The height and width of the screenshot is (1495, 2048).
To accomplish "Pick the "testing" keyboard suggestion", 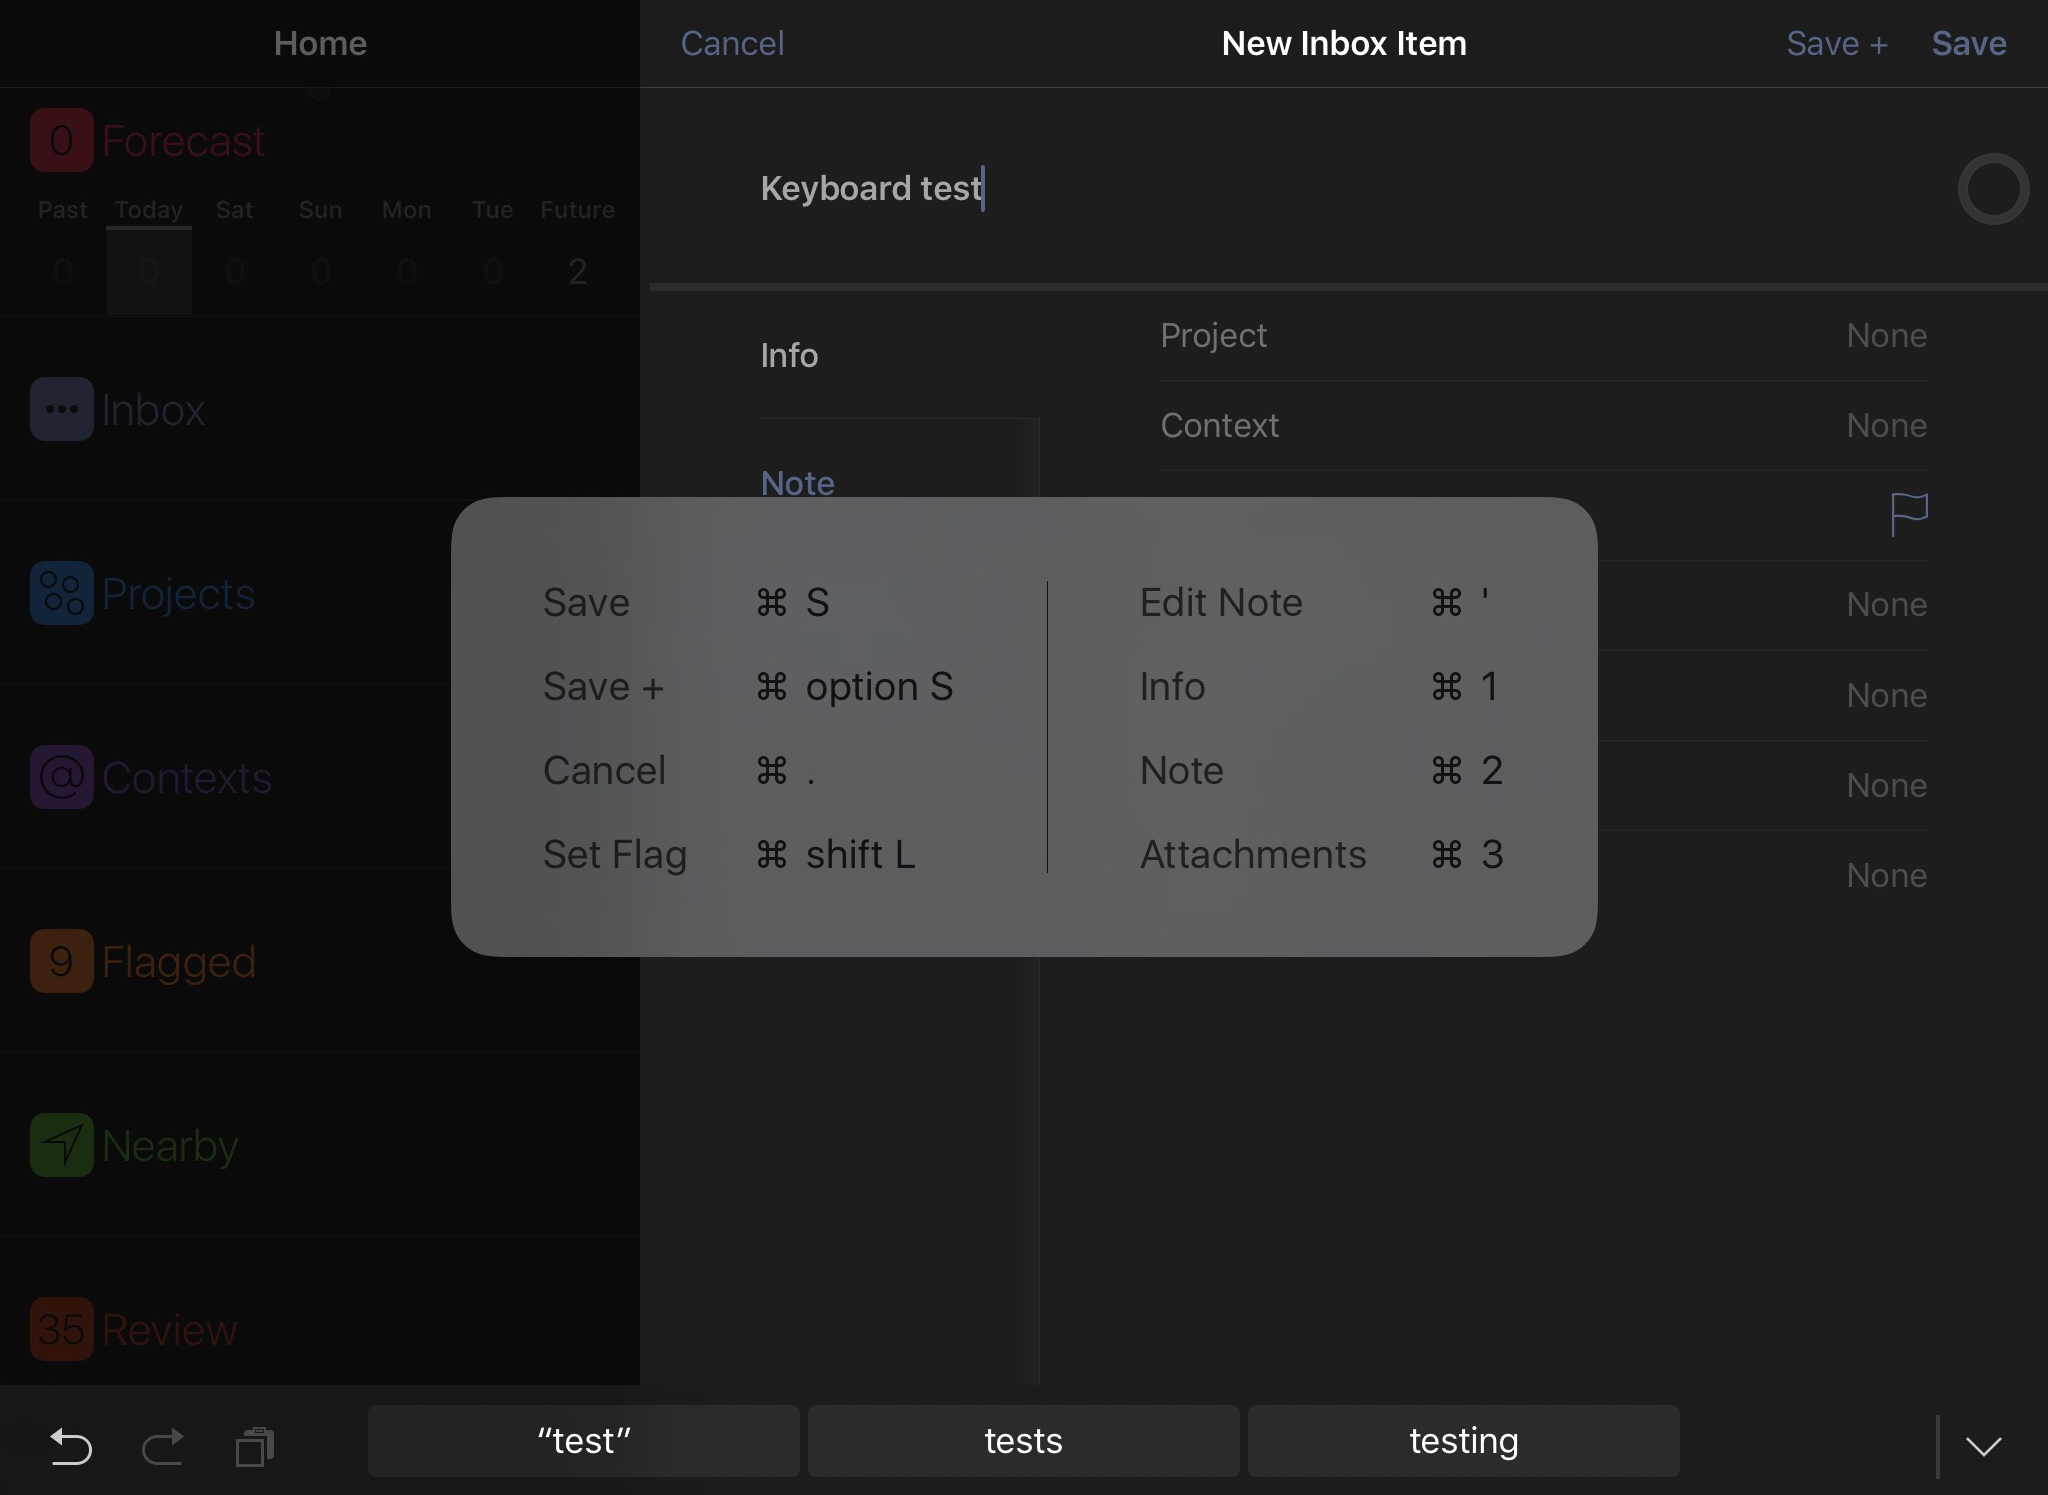I will (1463, 1441).
